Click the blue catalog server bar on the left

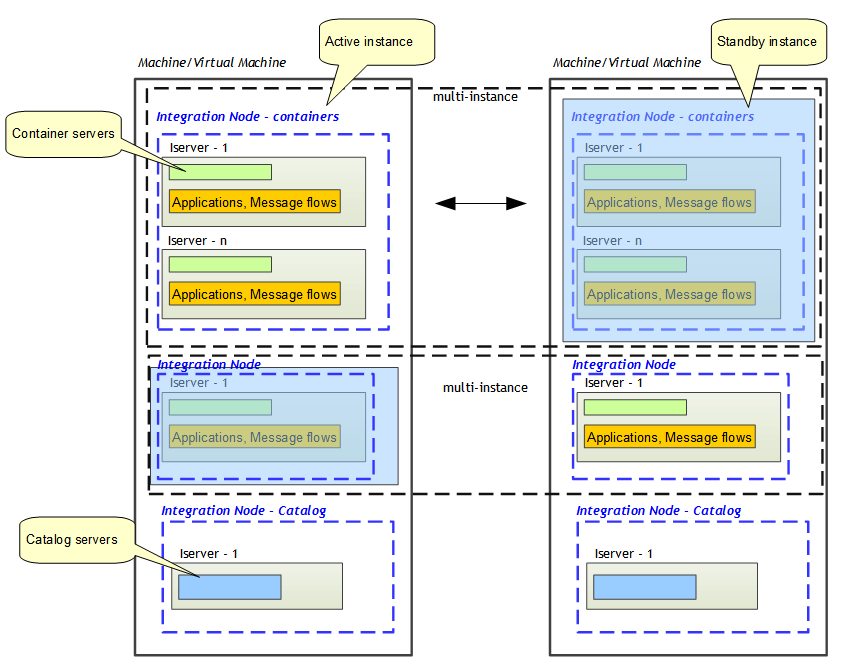point(229,586)
